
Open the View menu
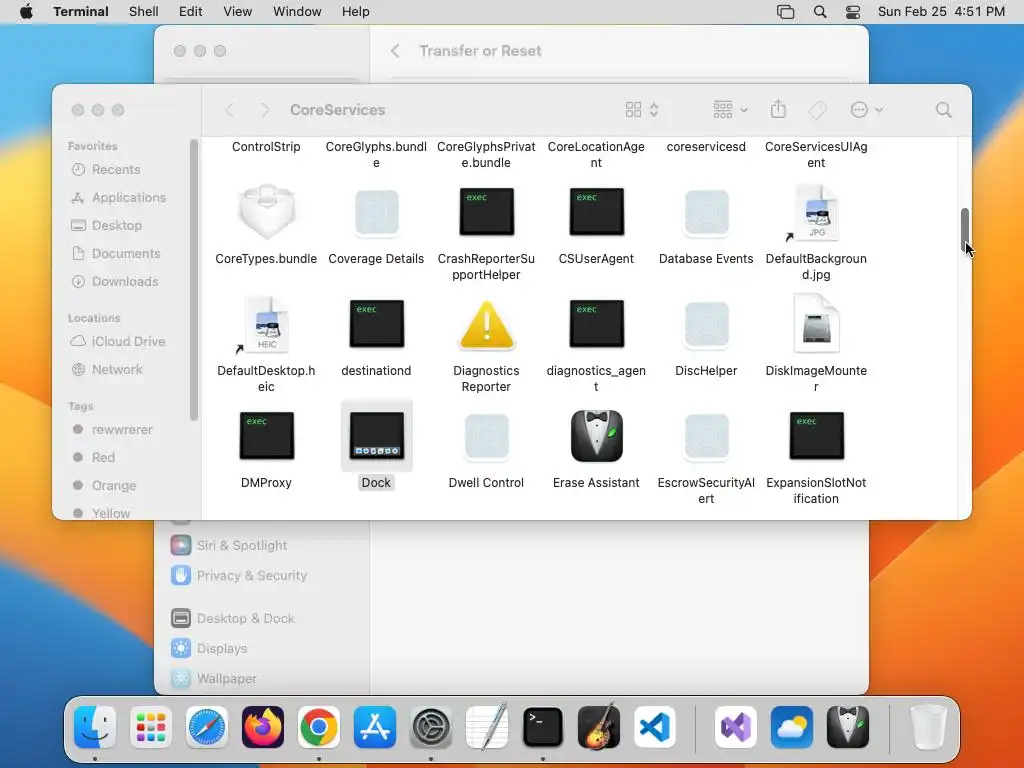(237, 12)
